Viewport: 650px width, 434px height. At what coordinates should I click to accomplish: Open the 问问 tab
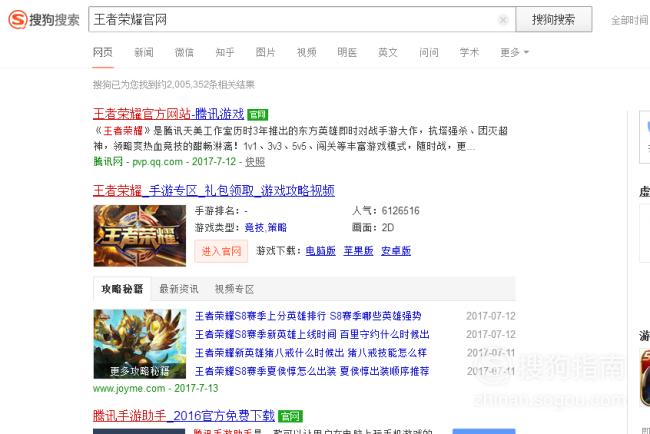(429, 52)
